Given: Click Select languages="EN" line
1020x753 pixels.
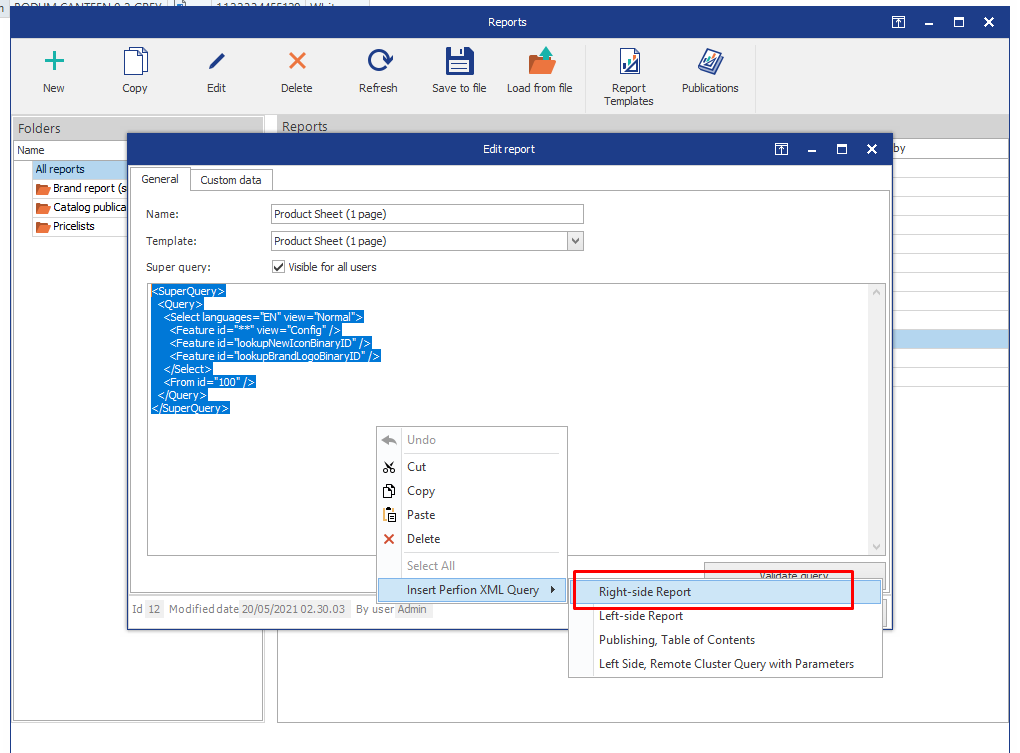Looking at the screenshot, I should point(263,317).
